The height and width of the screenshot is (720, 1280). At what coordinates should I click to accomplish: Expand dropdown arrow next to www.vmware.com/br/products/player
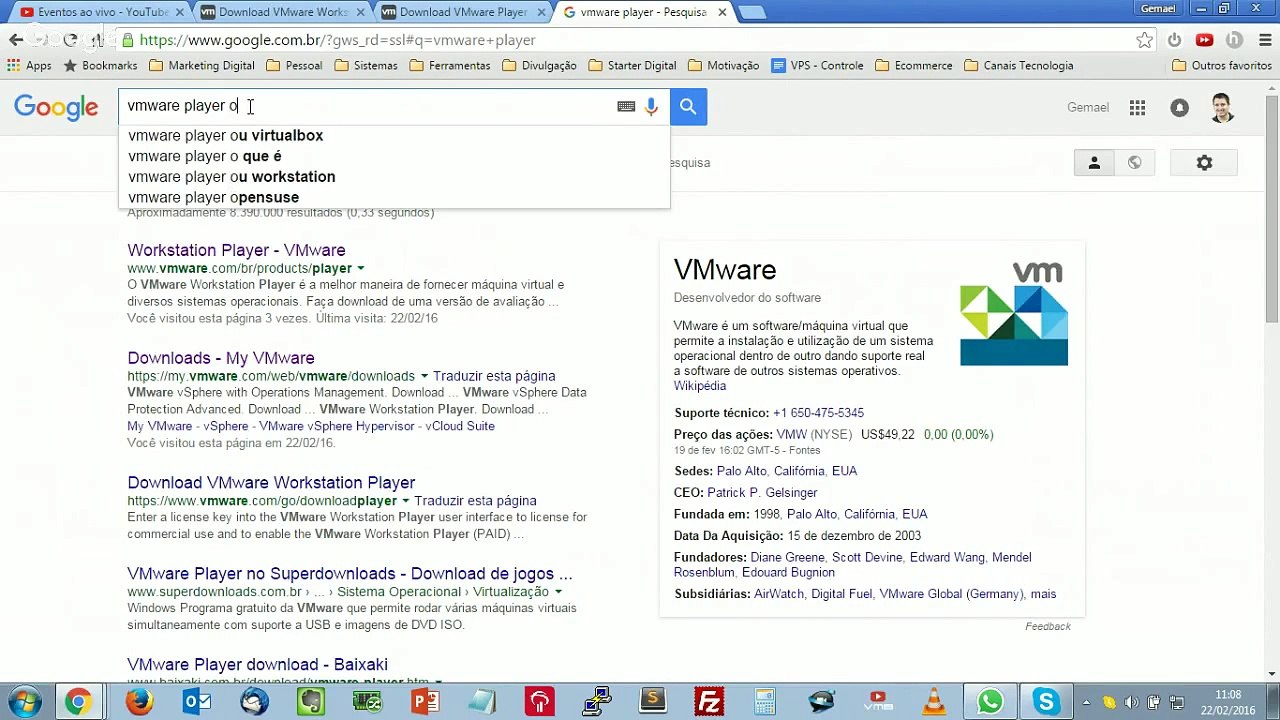pos(361,269)
